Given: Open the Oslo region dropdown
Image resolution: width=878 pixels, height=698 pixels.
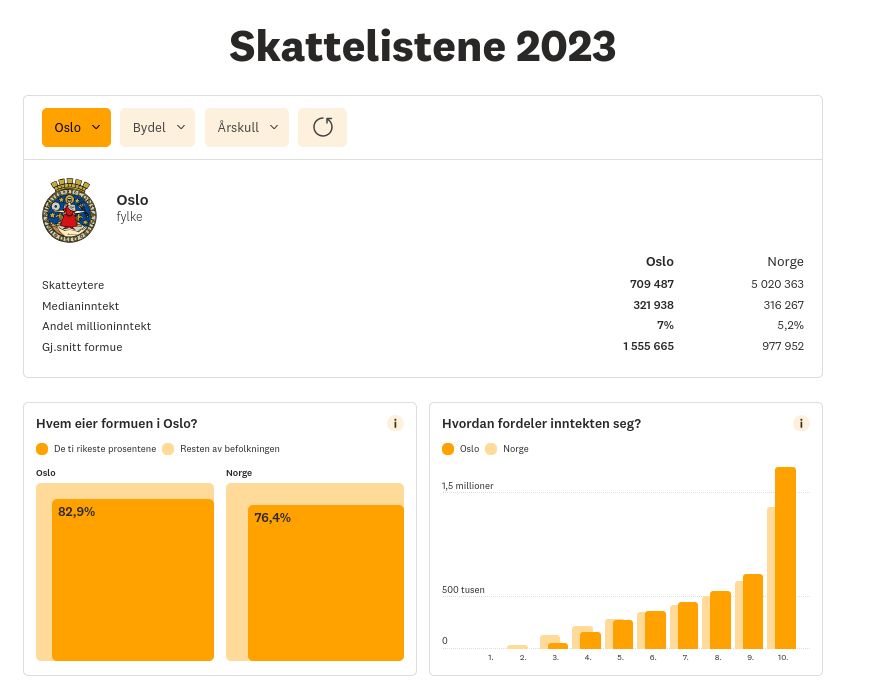Looking at the screenshot, I should tap(76, 127).
